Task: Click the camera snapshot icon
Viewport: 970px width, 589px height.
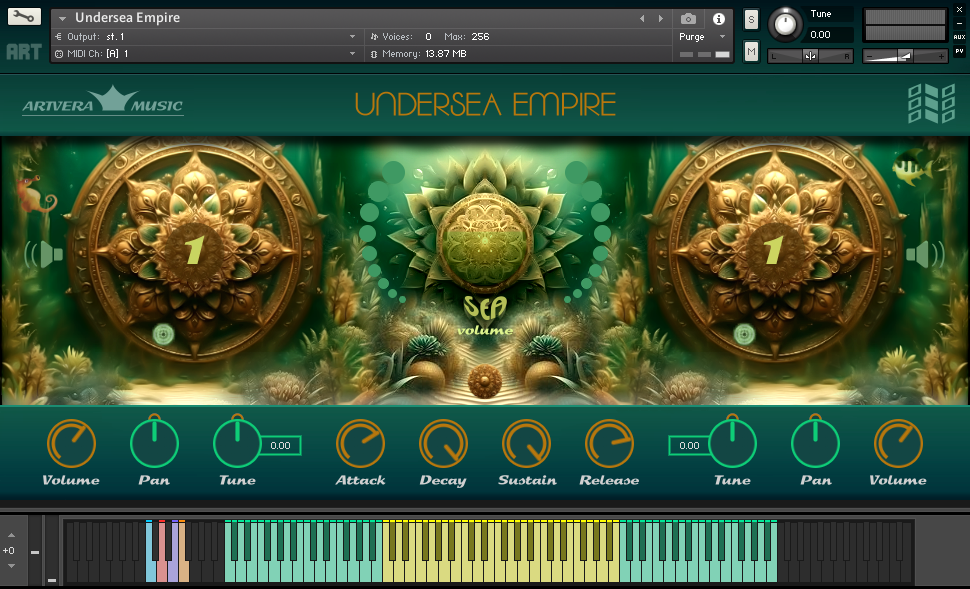Action: pos(688,19)
